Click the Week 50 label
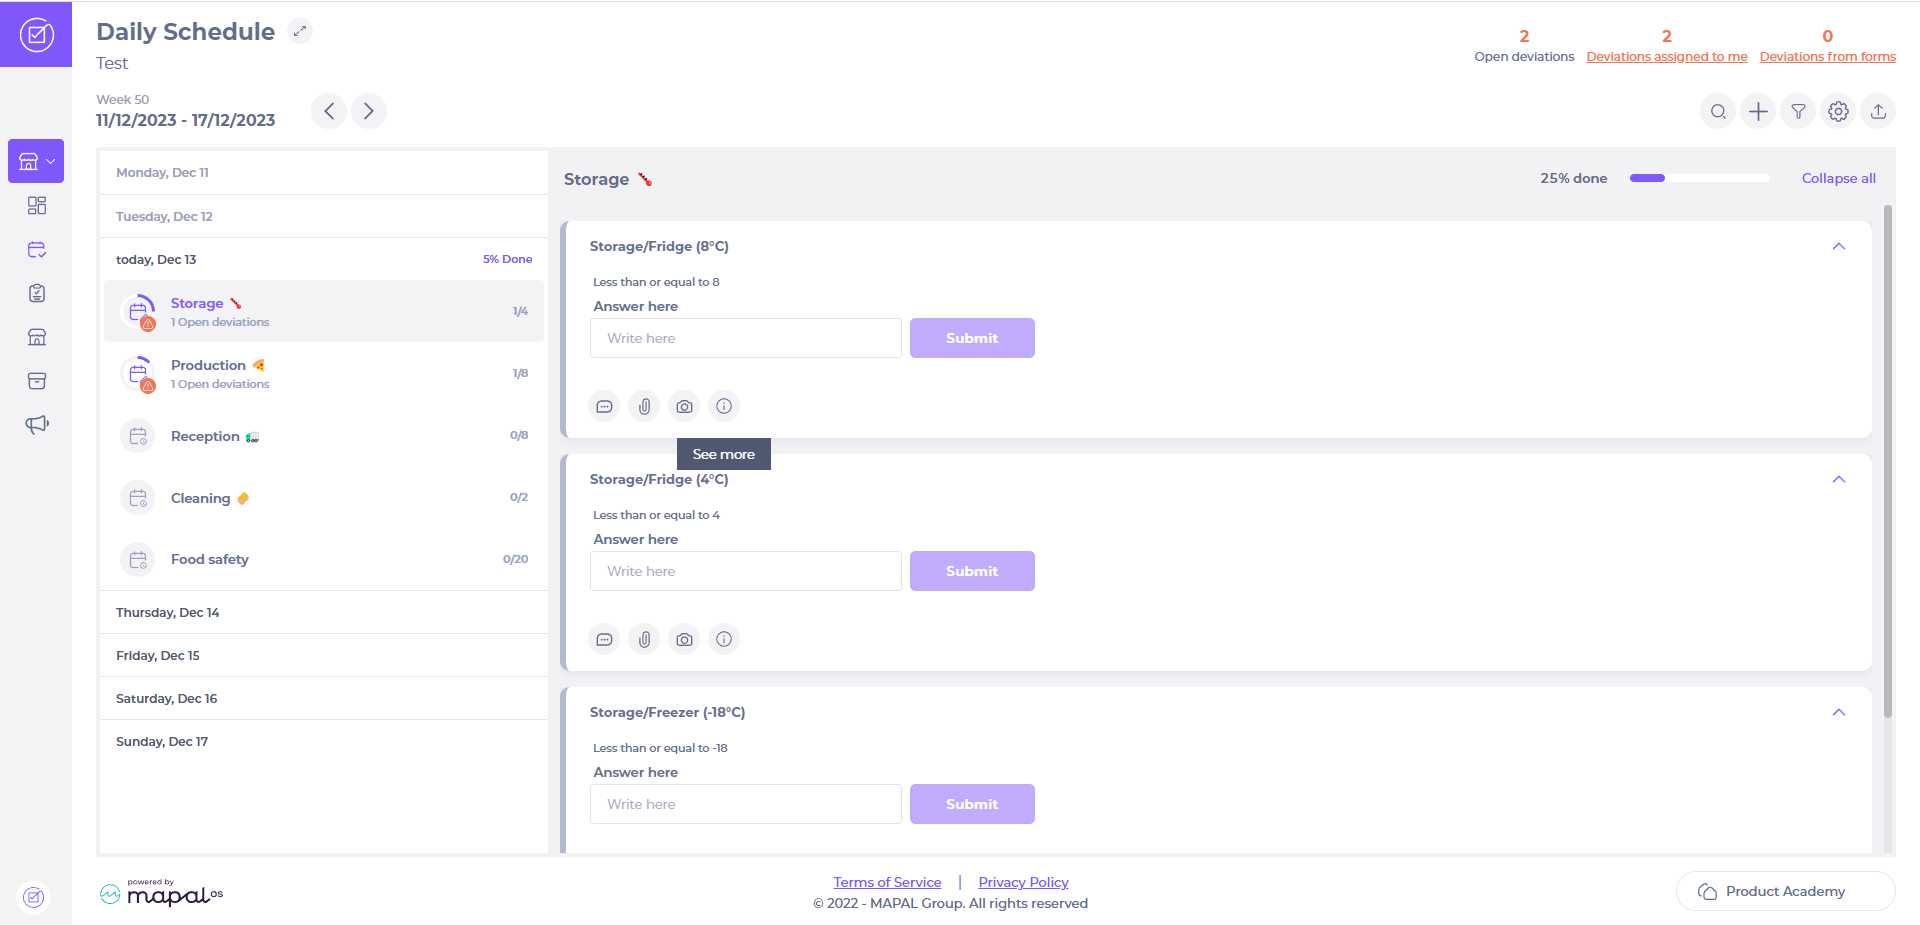 pos(122,99)
